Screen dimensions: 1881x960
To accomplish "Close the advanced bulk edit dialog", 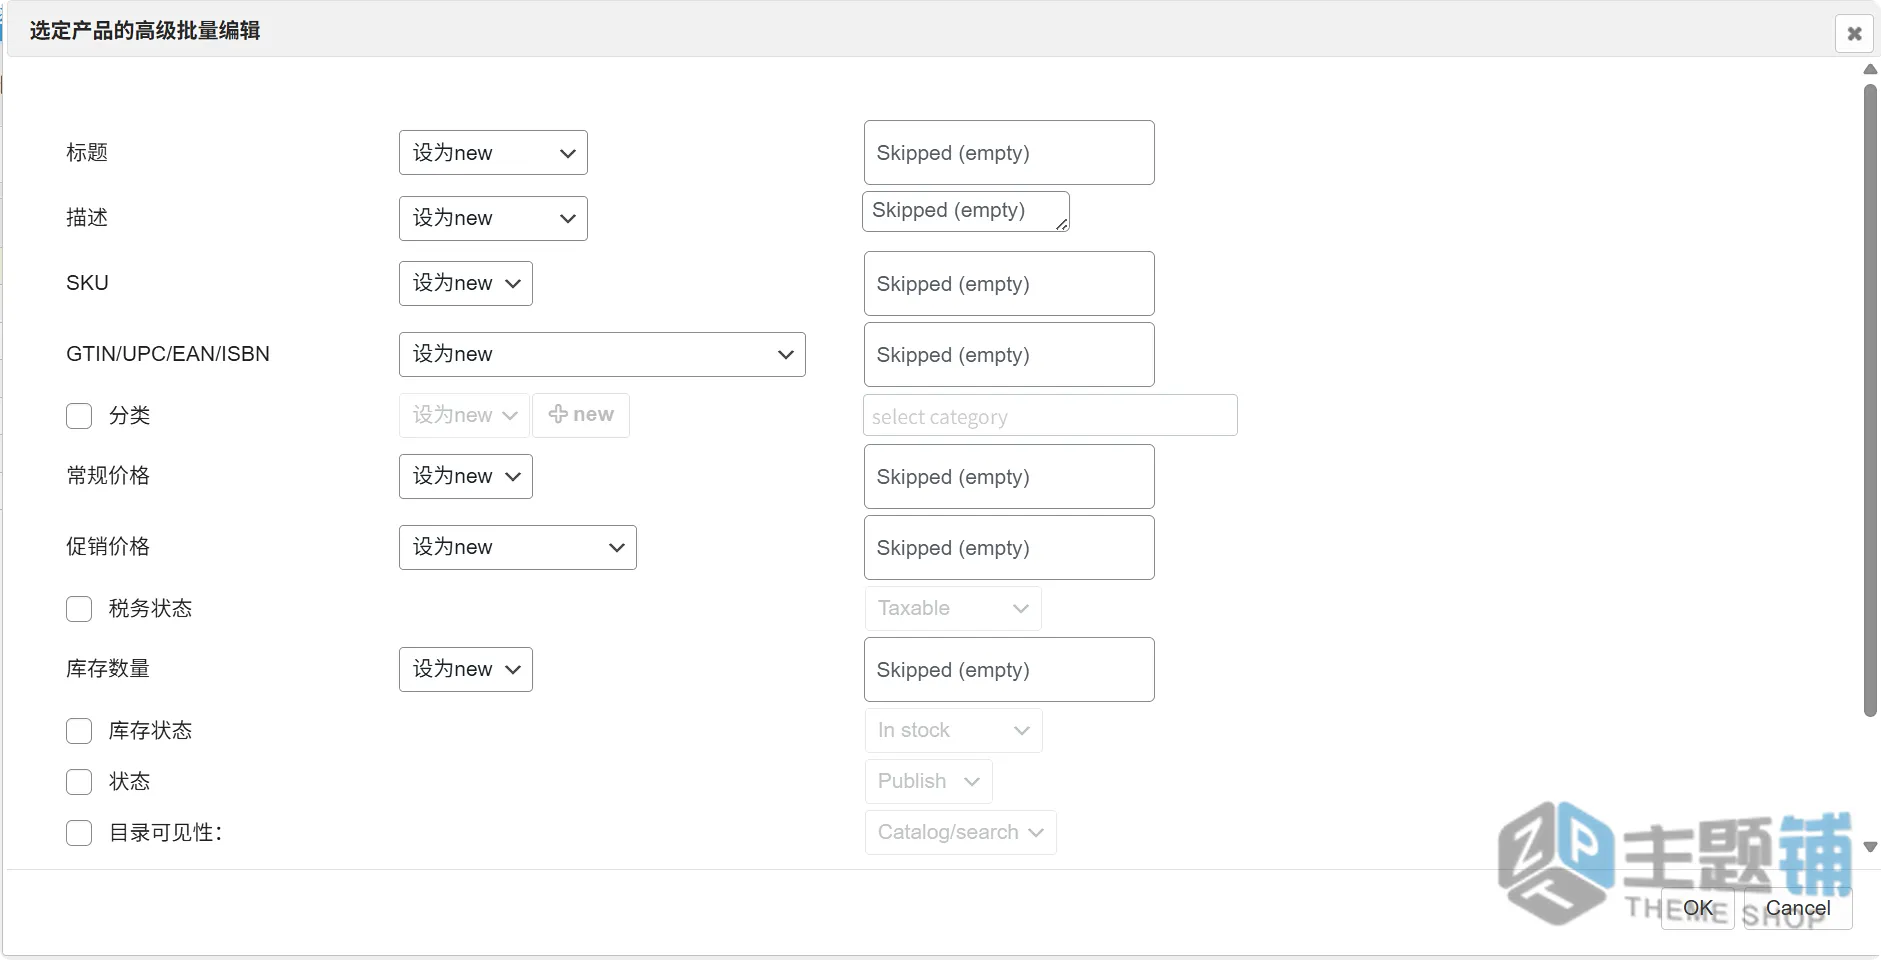I will pyautogui.click(x=1853, y=34).
